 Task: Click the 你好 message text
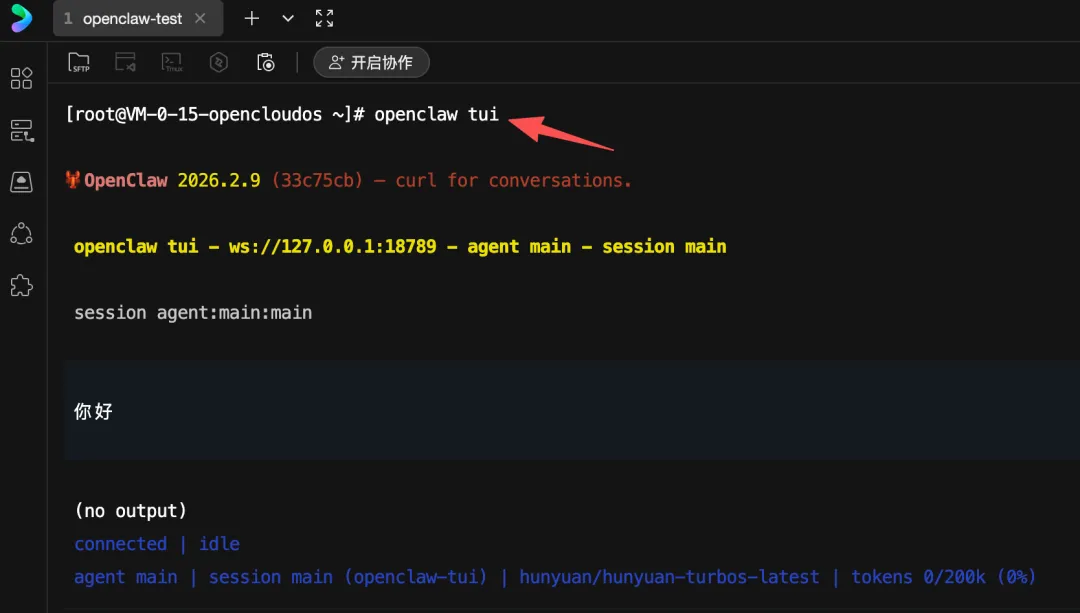click(x=93, y=412)
